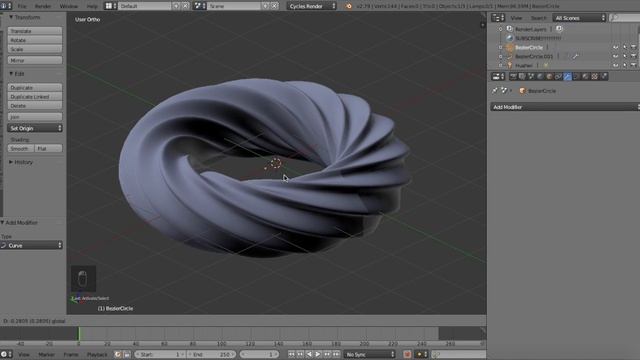
Task: Apply Flat shading
Action: tap(49, 149)
